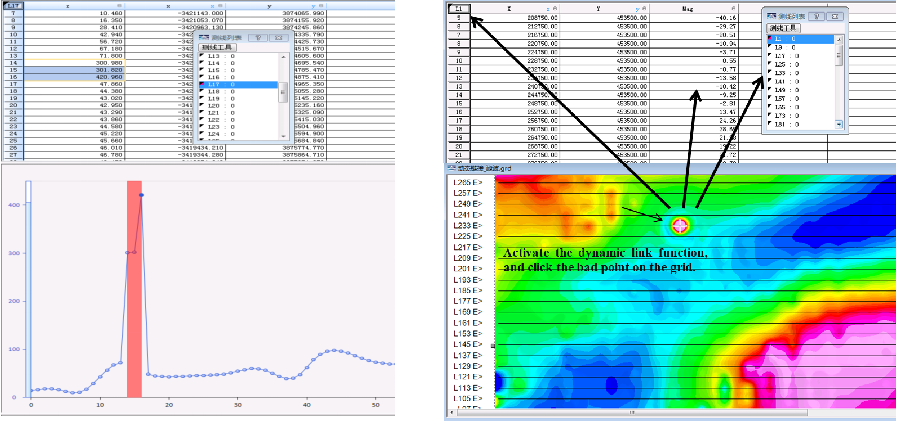904x425 pixels.
Task: Click 测线工具 button in right line list
Action: pos(783,28)
